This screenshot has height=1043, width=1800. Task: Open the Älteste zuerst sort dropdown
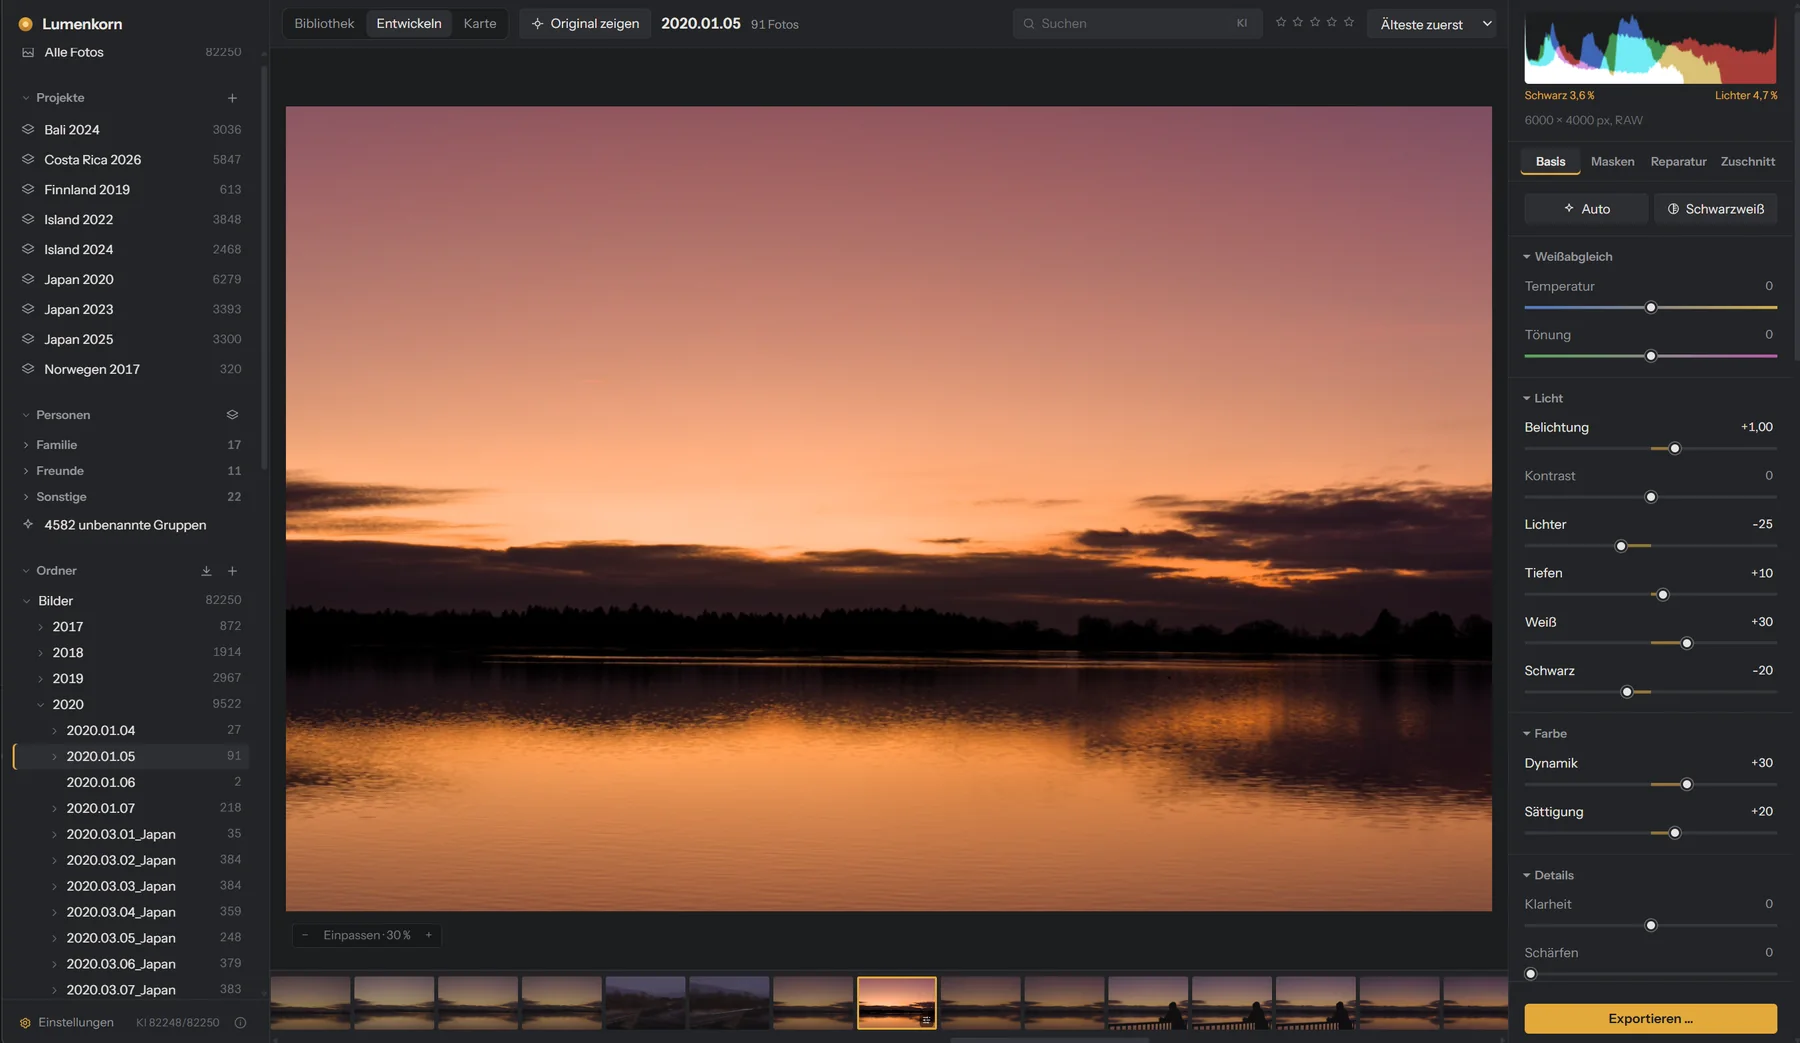pos(1431,24)
